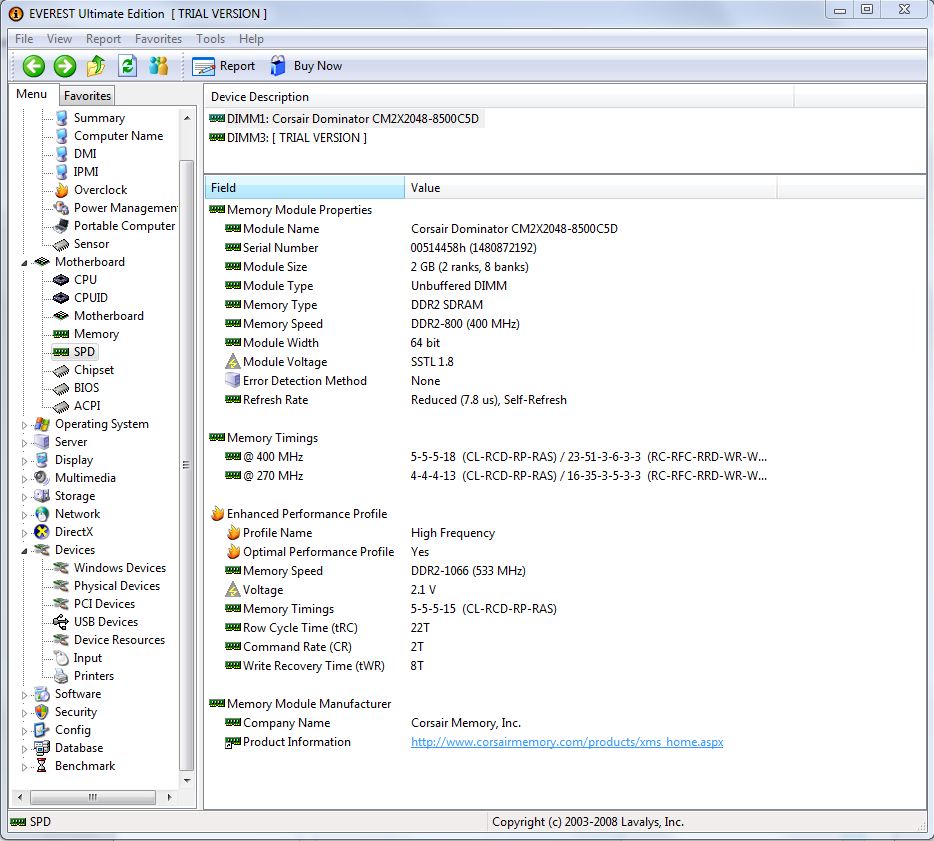
Task: Open the File menu
Action: click(24, 39)
